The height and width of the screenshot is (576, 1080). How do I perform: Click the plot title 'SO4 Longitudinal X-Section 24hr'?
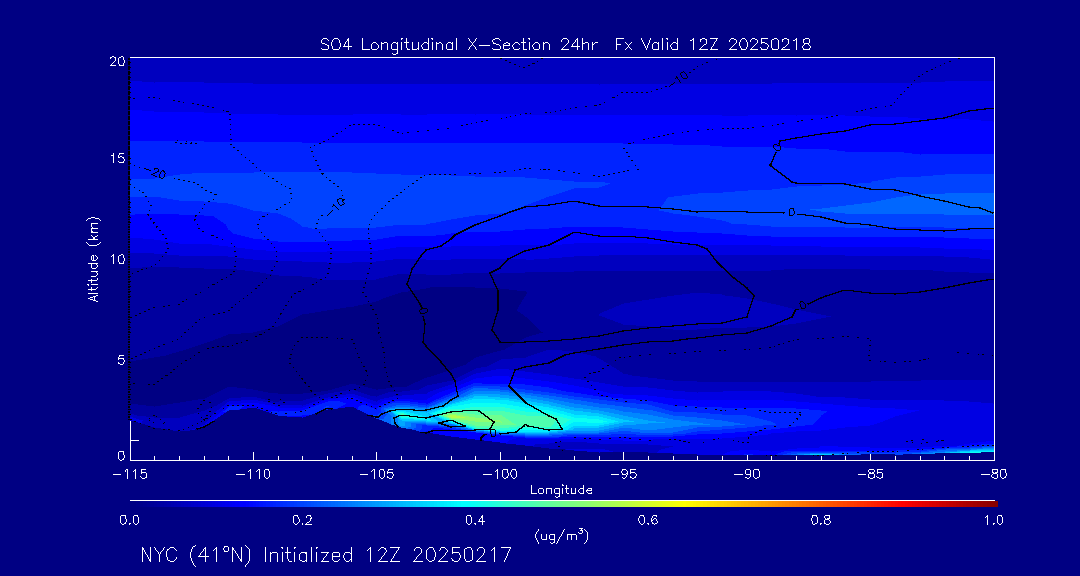[459, 45]
